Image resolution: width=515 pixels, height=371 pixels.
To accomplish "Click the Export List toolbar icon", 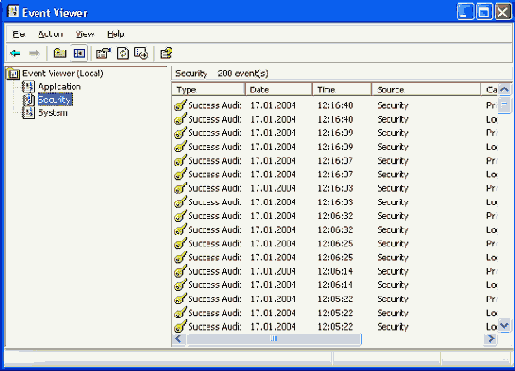I will pyautogui.click(x=141, y=53).
